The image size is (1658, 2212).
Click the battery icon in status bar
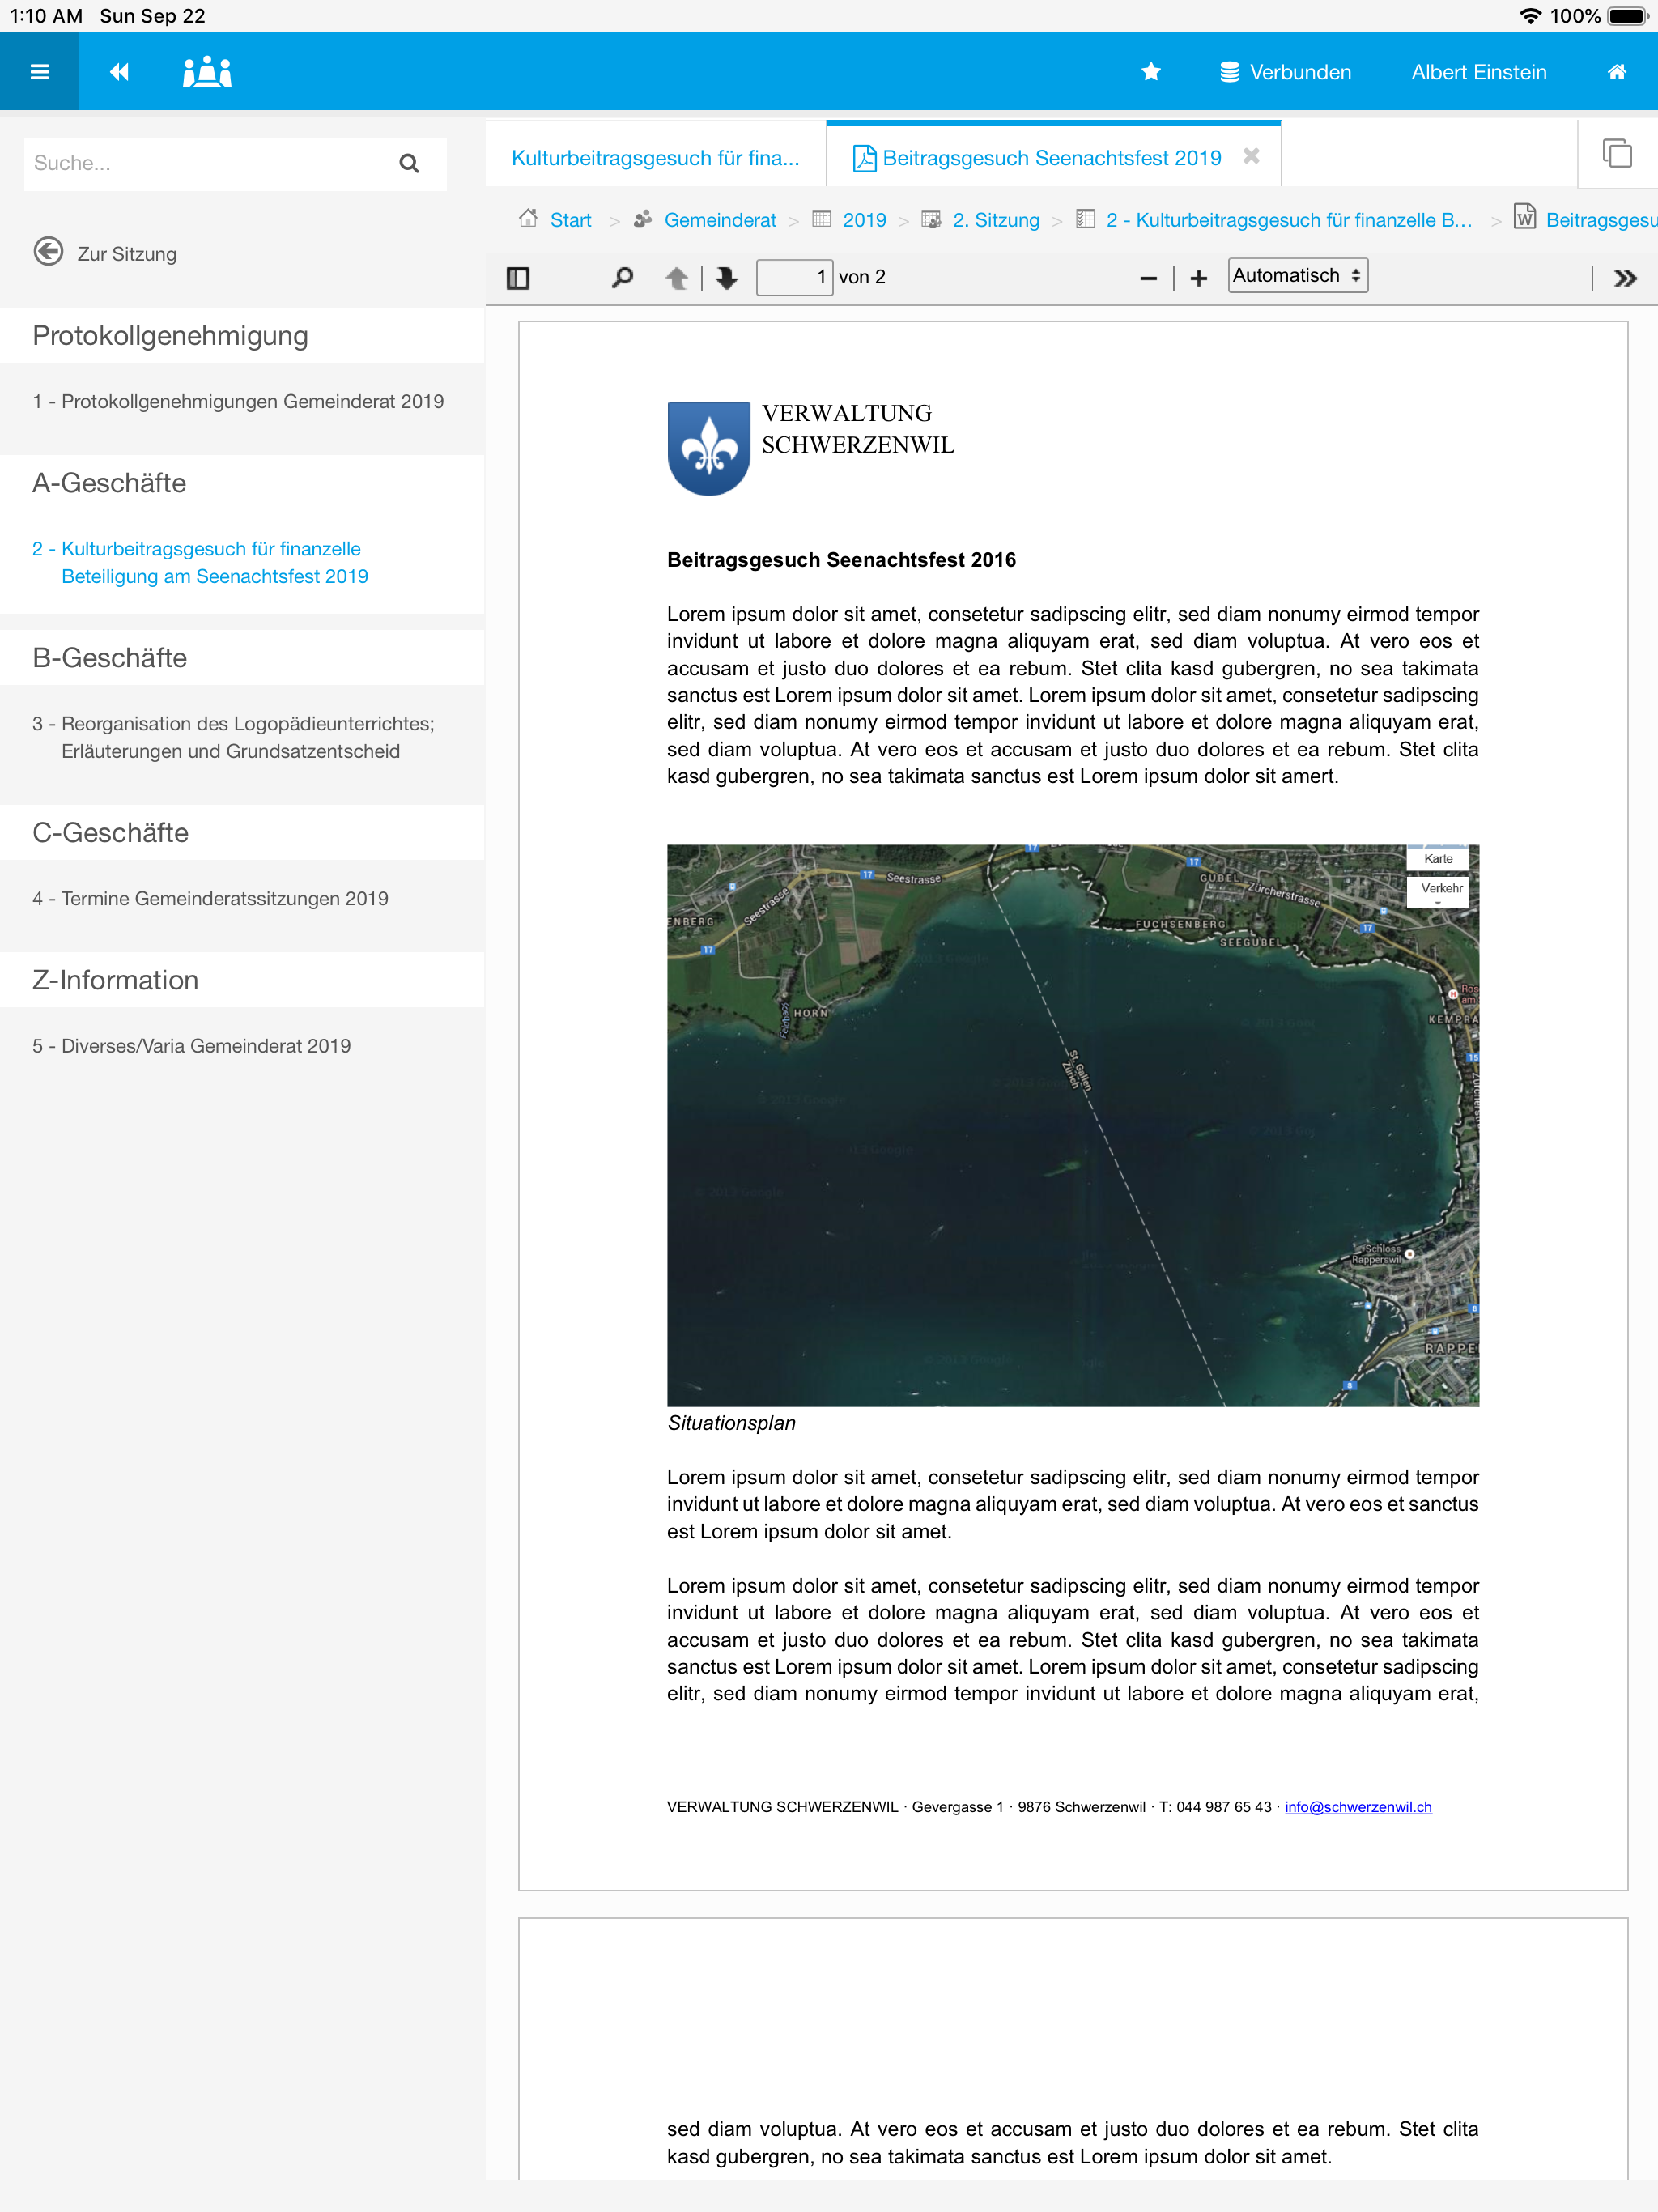tap(1628, 16)
